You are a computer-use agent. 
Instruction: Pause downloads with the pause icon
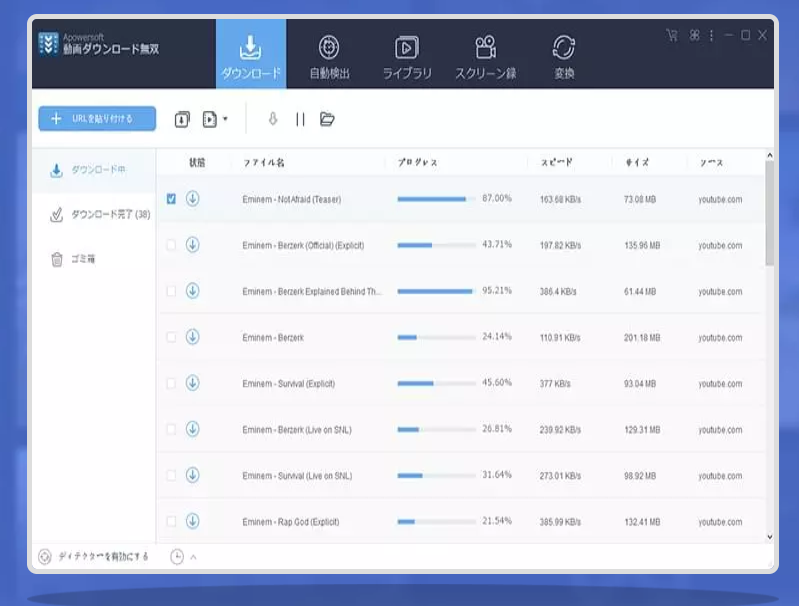[x=300, y=119]
